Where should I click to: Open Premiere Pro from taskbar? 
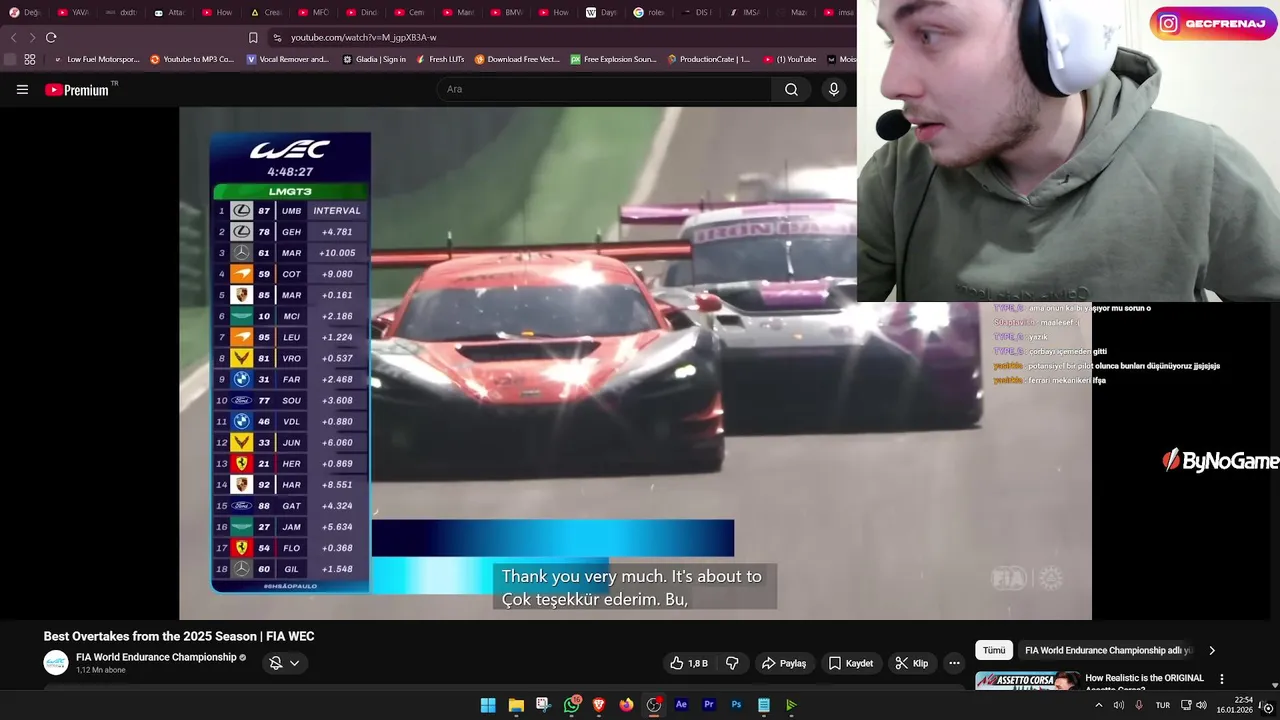click(x=709, y=705)
